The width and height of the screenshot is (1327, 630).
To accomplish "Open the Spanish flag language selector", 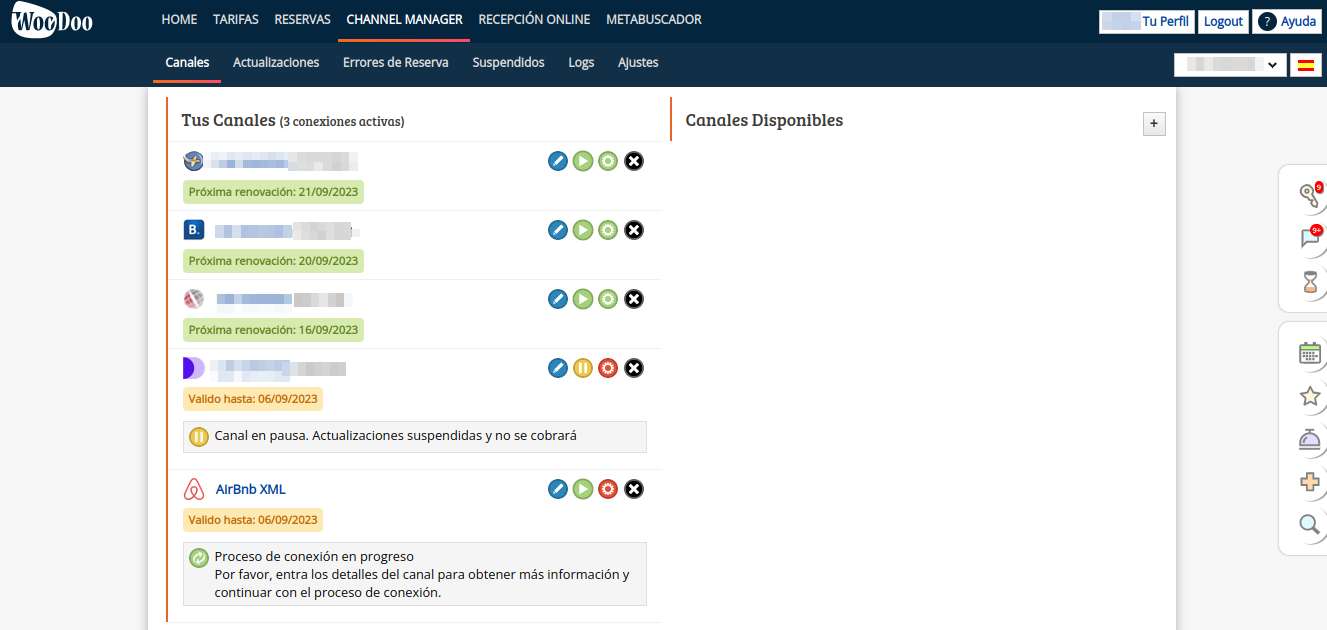I will (1305, 65).
